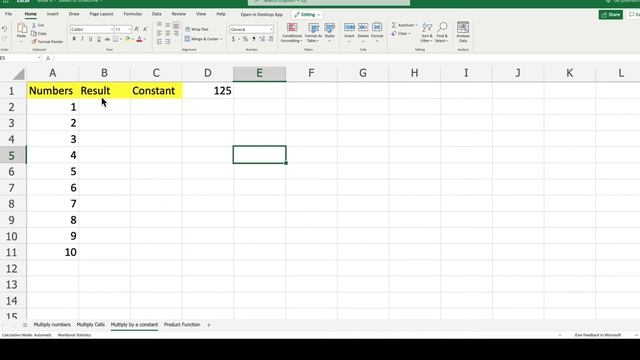The image size is (640, 360).
Task: Open Format As Table
Action: click(x=313, y=33)
